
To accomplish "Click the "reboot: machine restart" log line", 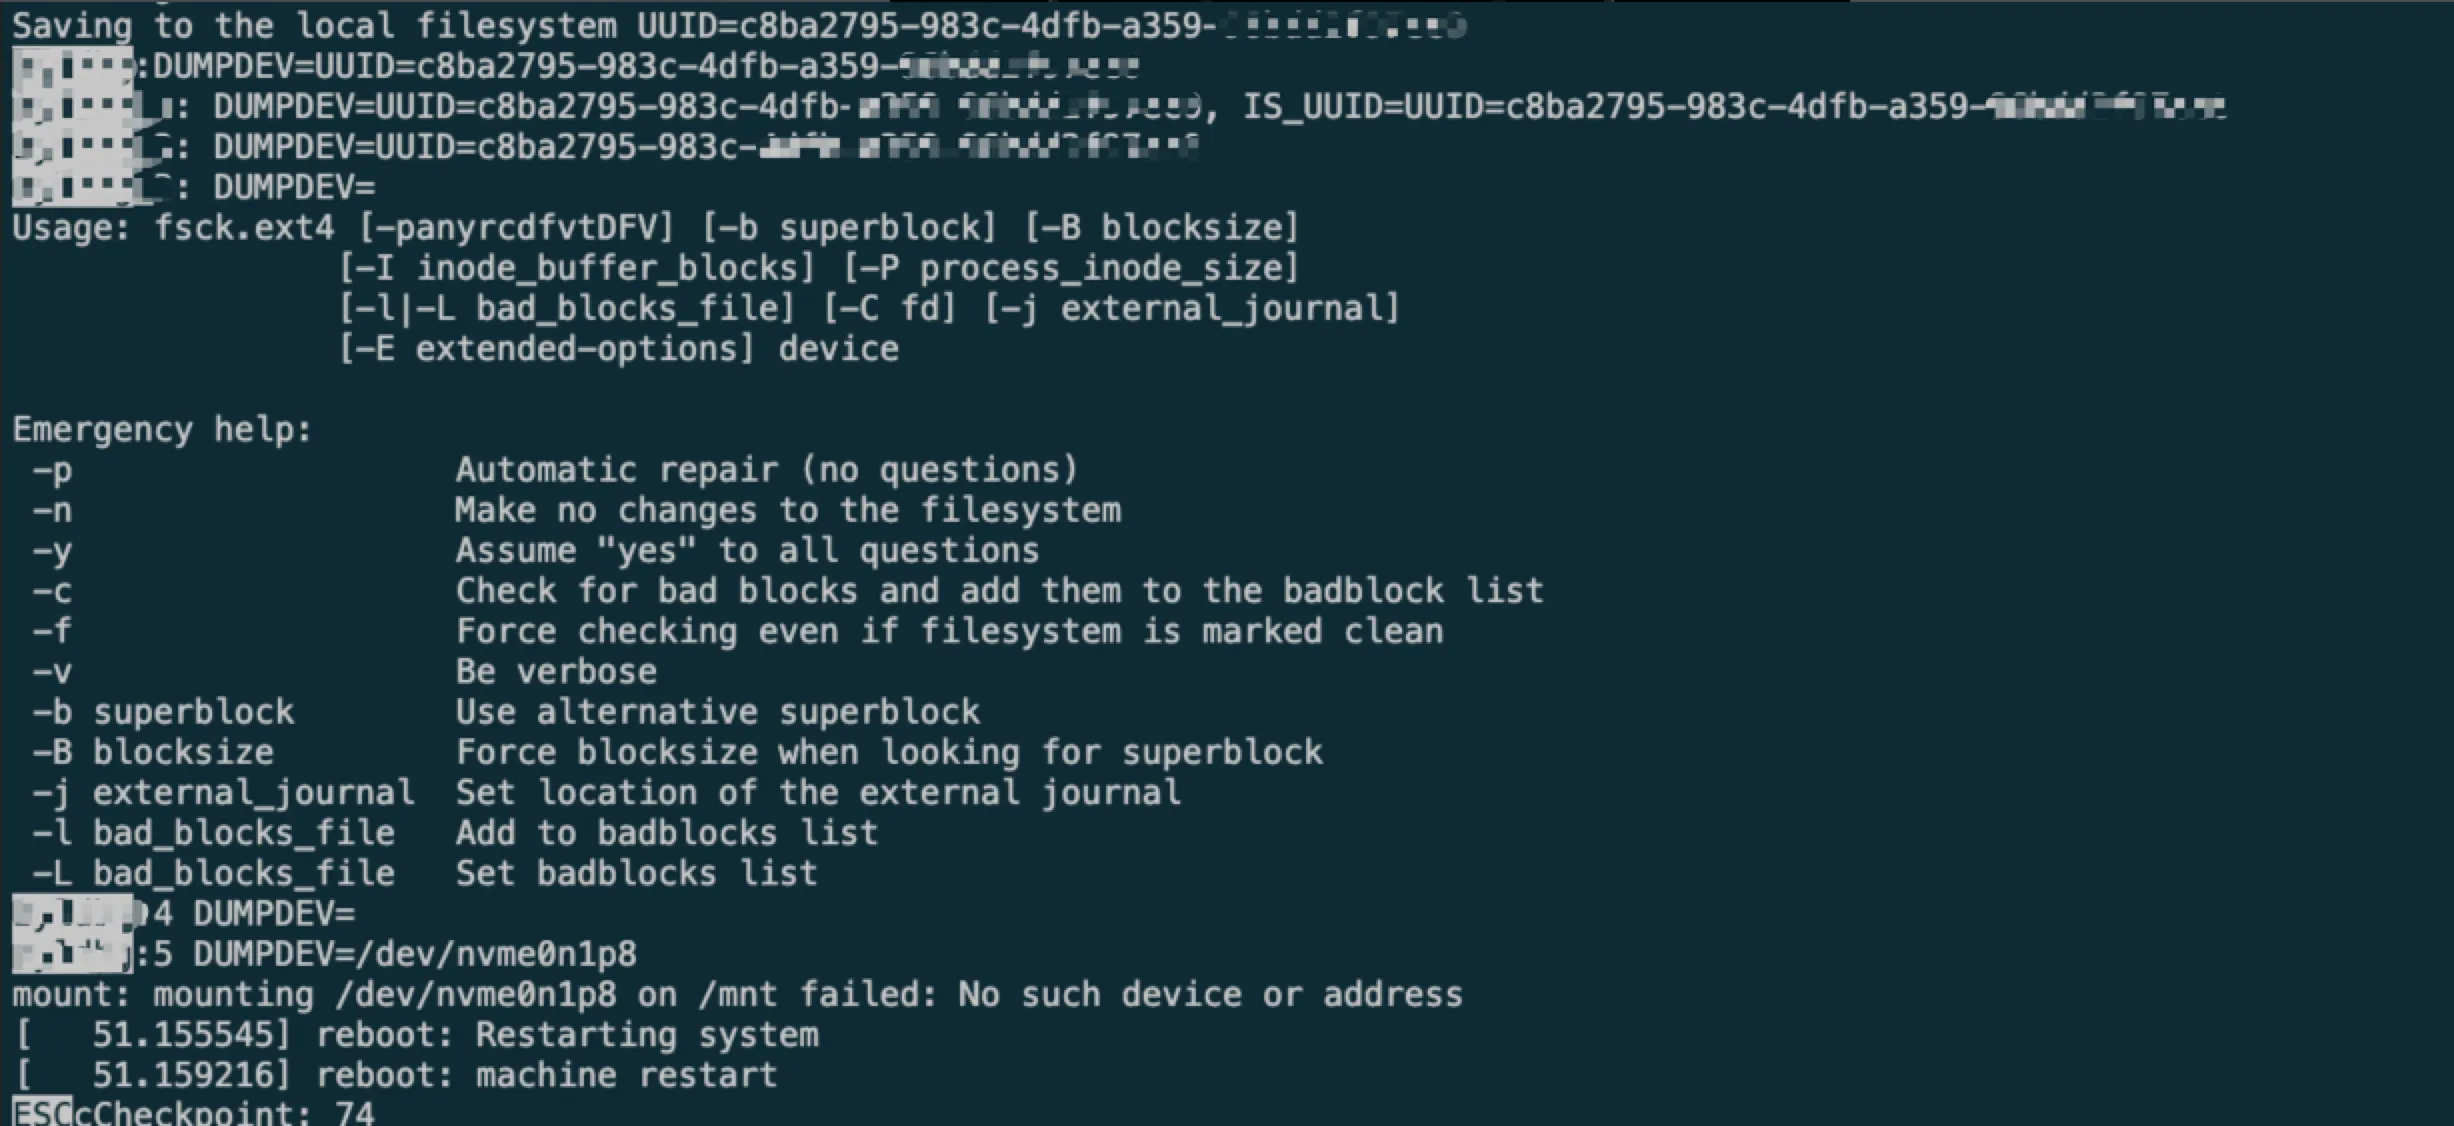I will click(x=546, y=1076).
